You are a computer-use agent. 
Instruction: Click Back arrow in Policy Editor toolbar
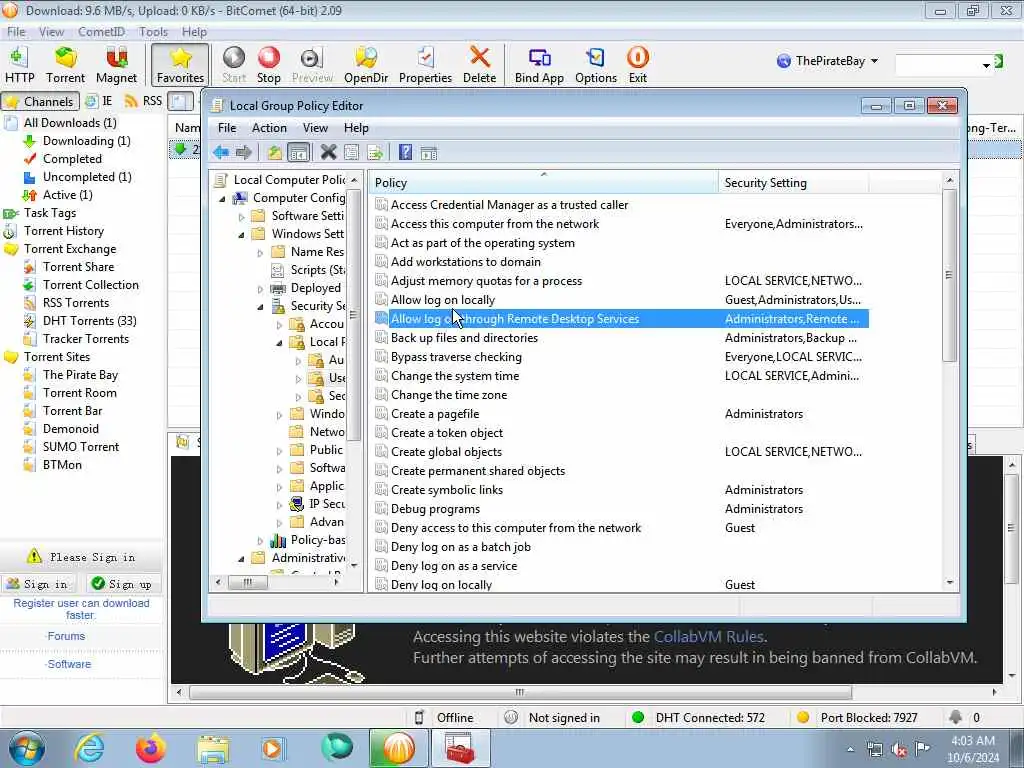pos(221,153)
